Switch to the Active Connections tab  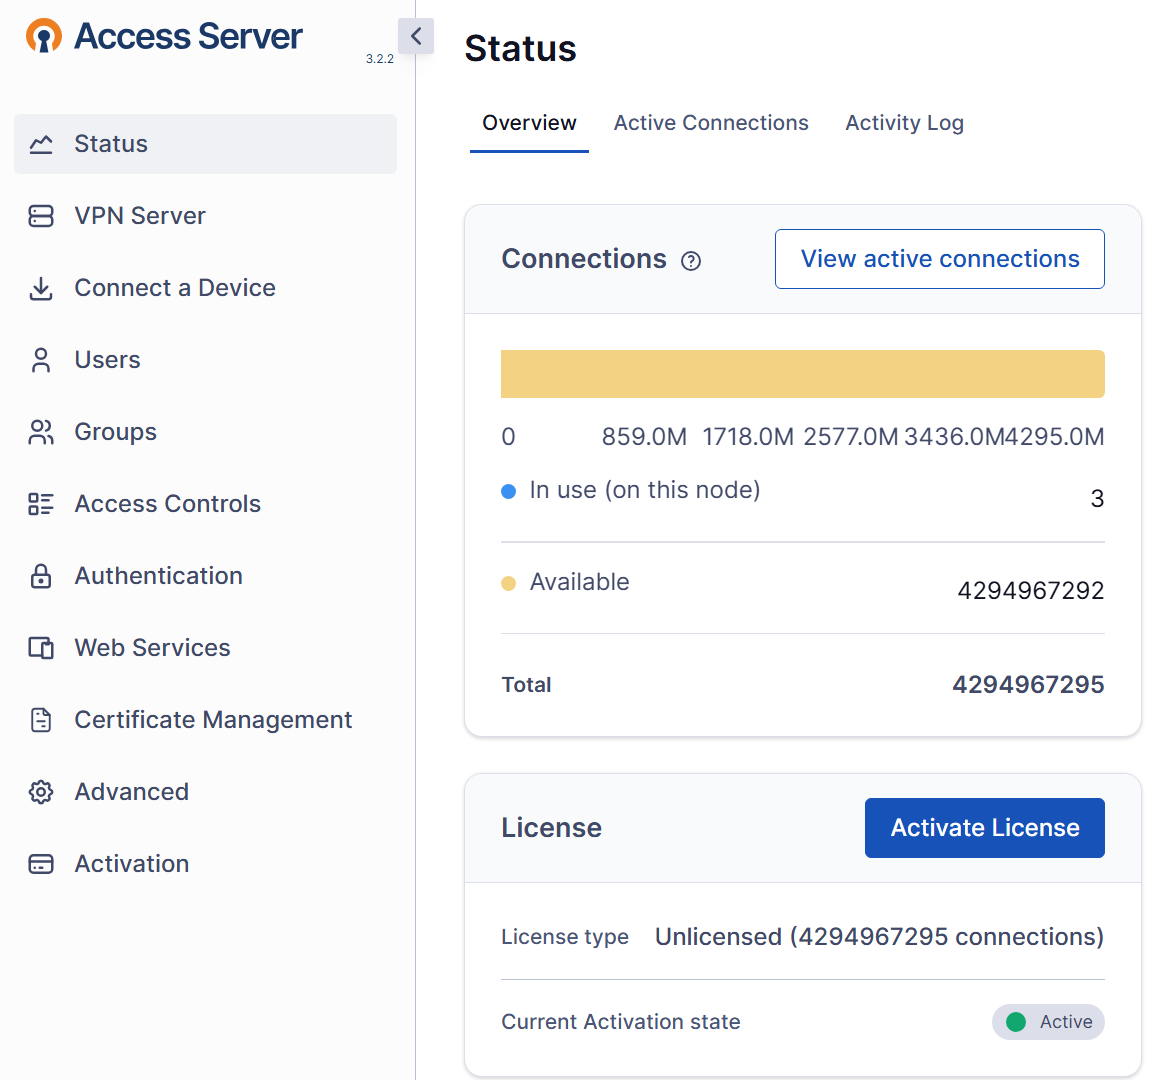coord(711,123)
